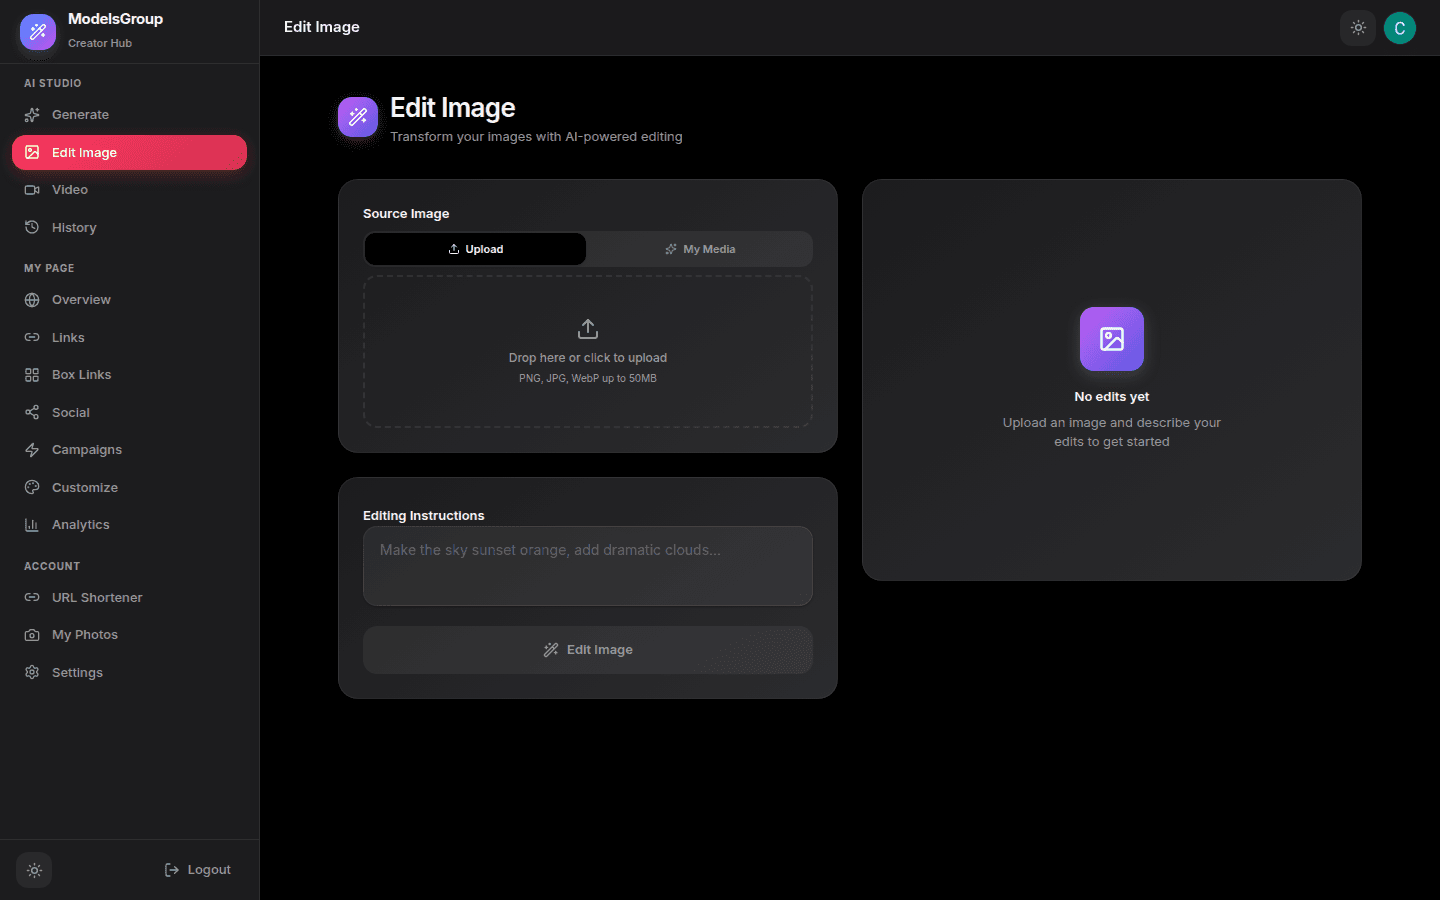Open Generate from the sidebar
The width and height of the screenshot is (1440, 900).
[80, 115]
